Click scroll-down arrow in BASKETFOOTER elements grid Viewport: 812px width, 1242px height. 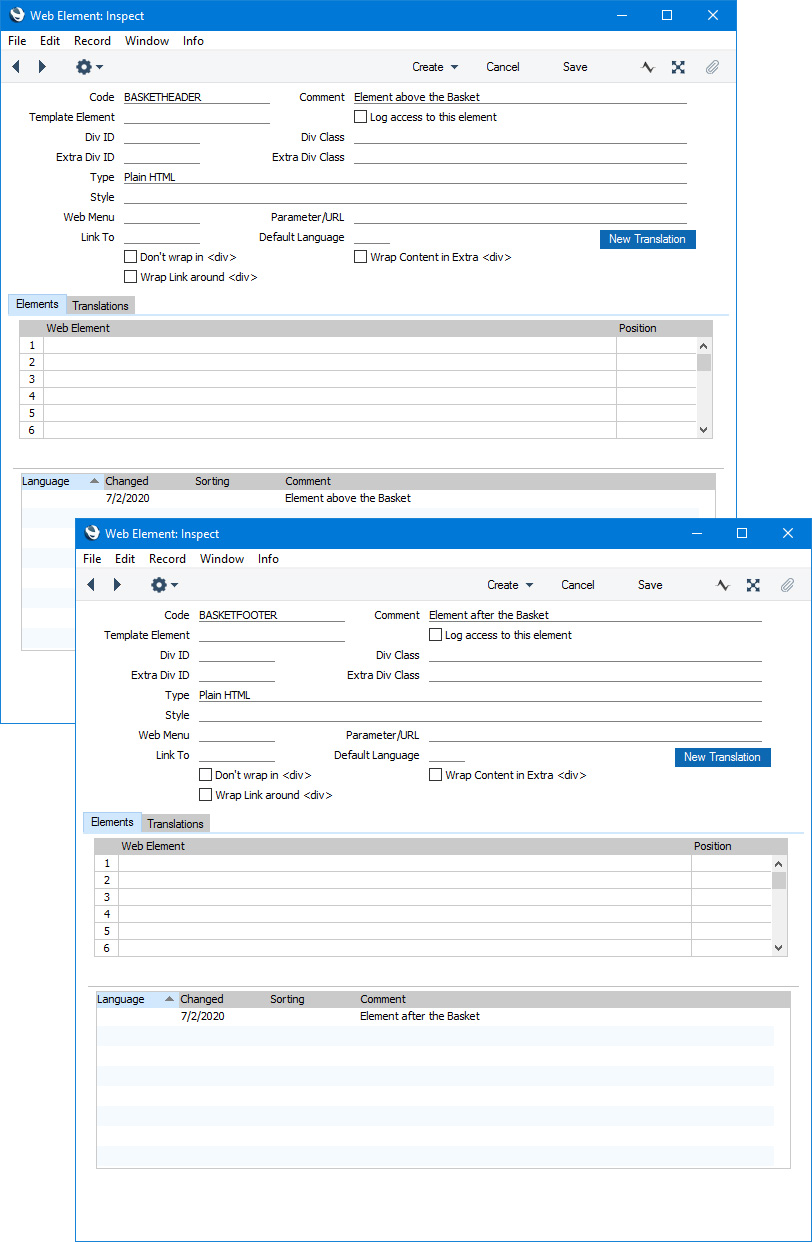[779, 947]
